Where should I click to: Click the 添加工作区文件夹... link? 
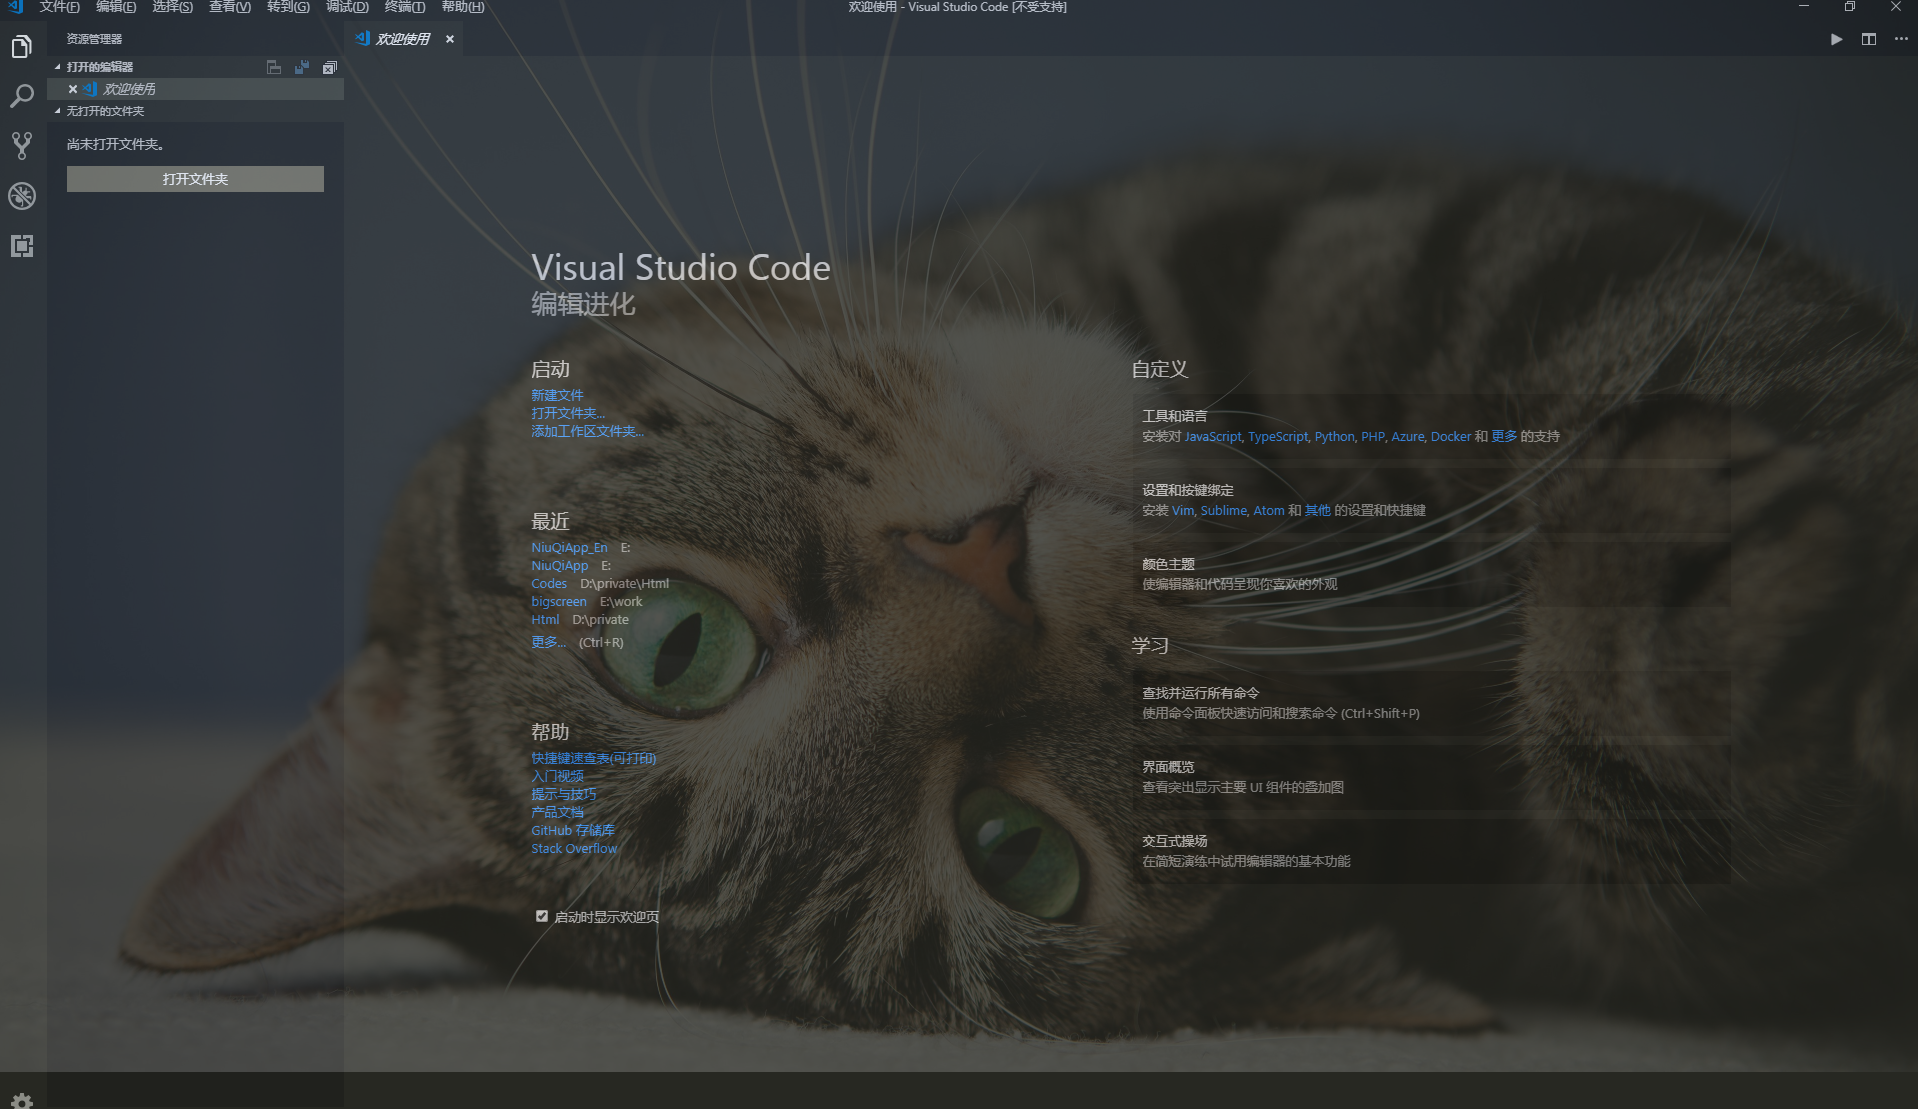587,431
